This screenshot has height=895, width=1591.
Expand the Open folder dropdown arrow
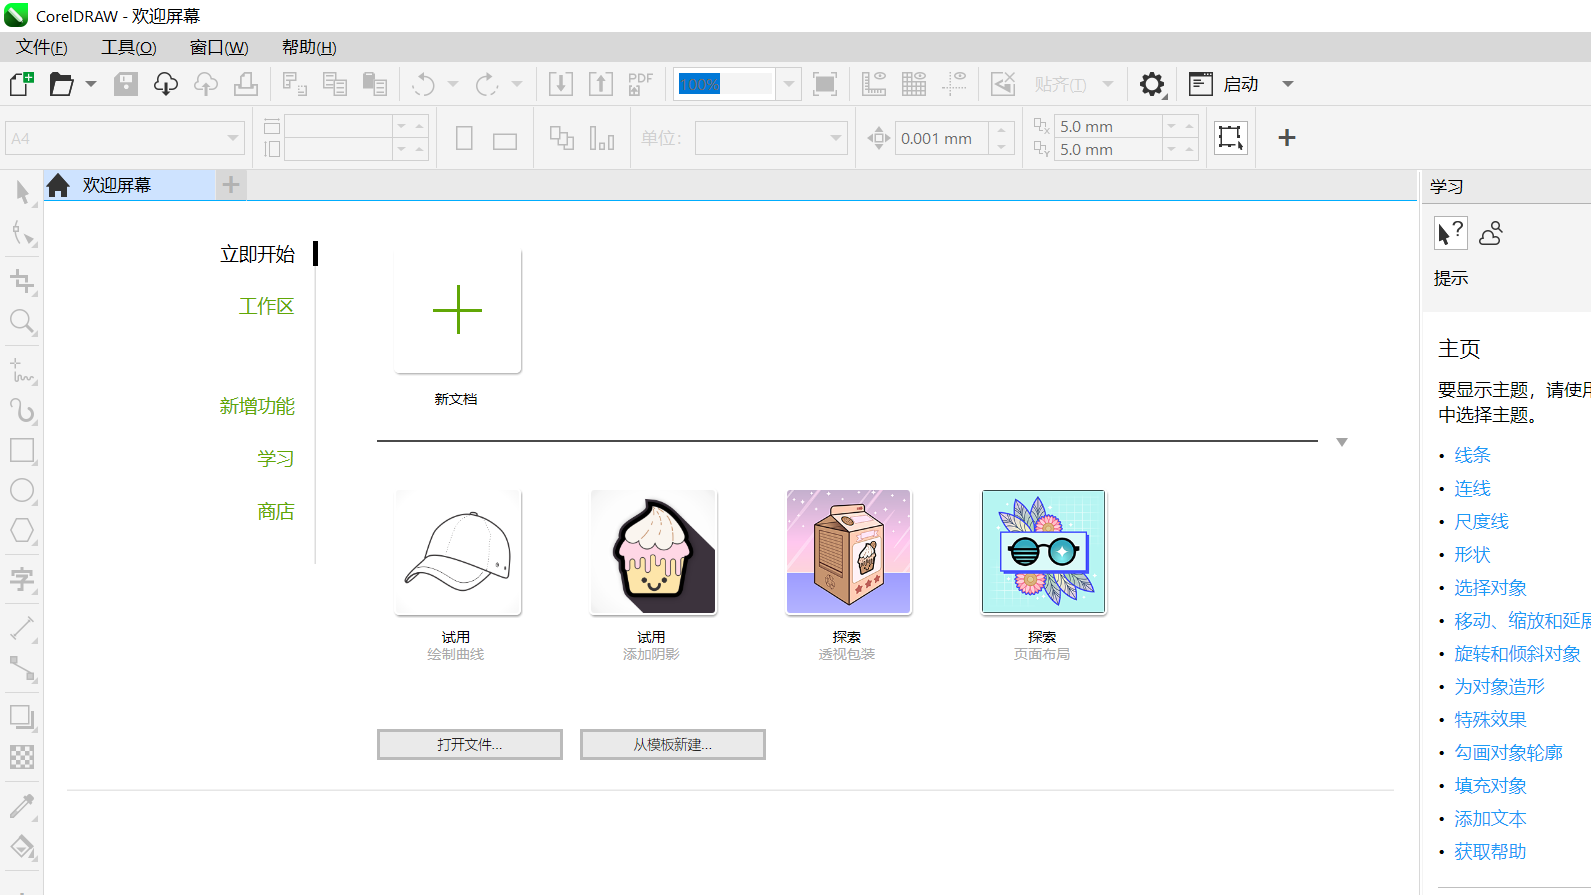tap(91, 84)
